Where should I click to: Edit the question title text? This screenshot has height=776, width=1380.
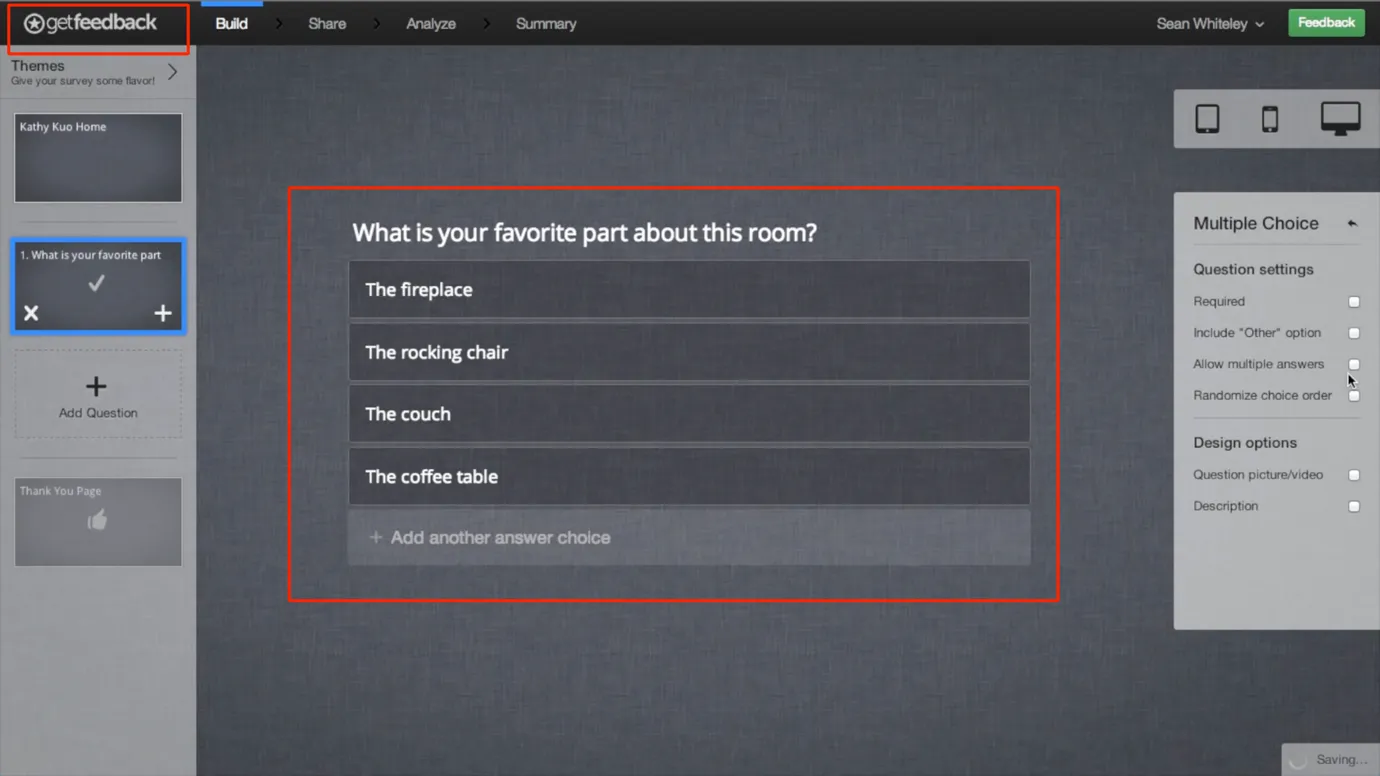[x=584, y=233]
